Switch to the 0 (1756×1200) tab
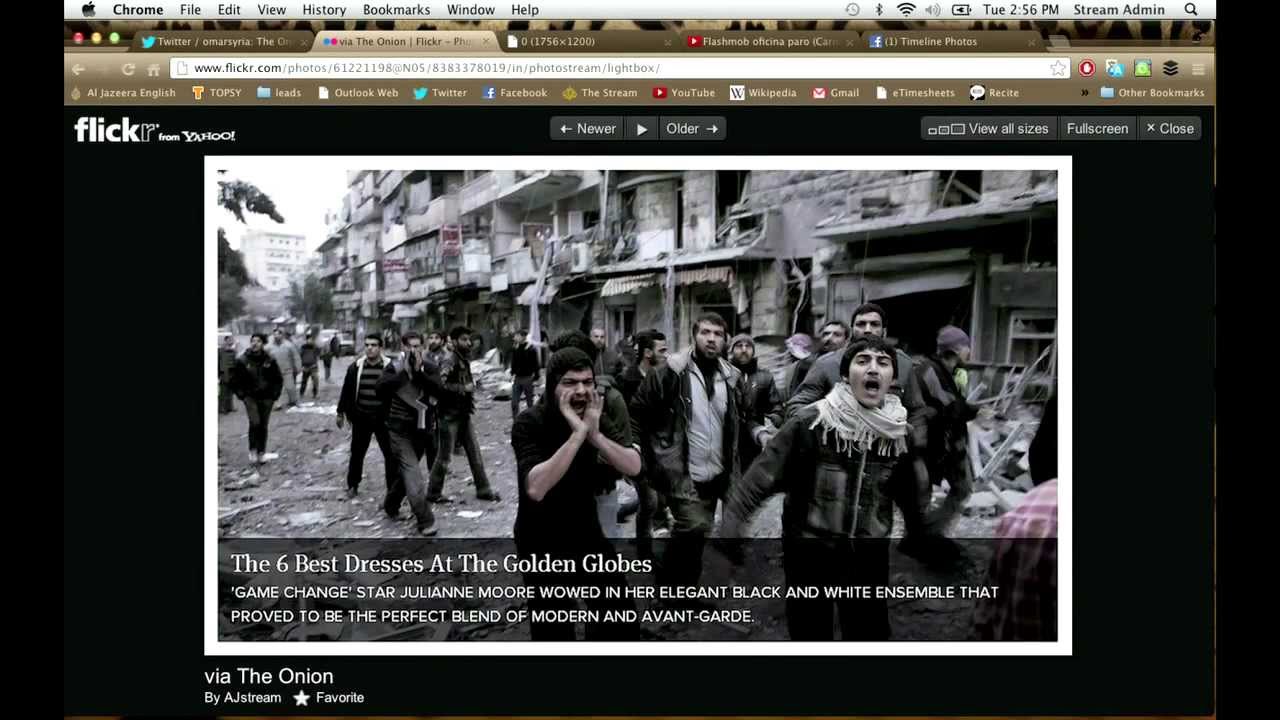1280x720 pixels. click(x=590, y=42)
